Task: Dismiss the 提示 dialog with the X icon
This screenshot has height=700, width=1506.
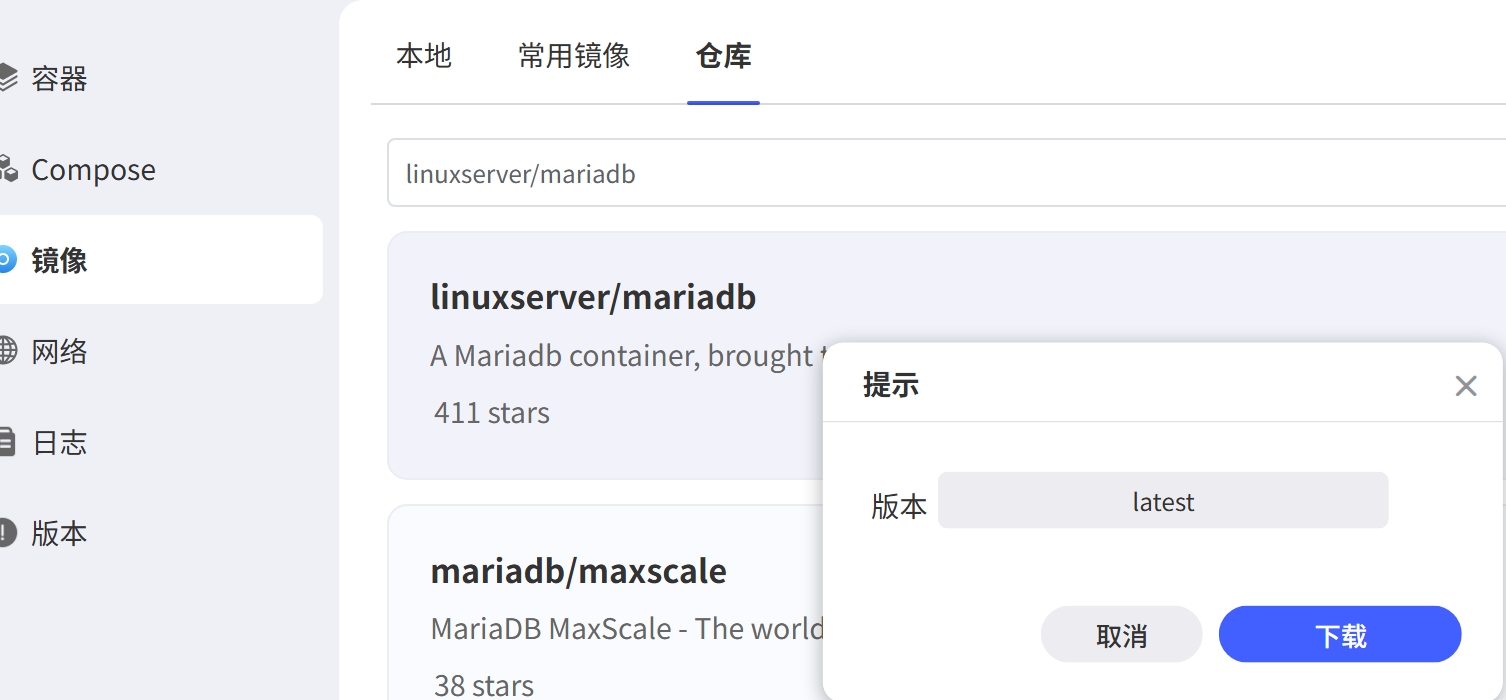Action: pos(1465,385)
